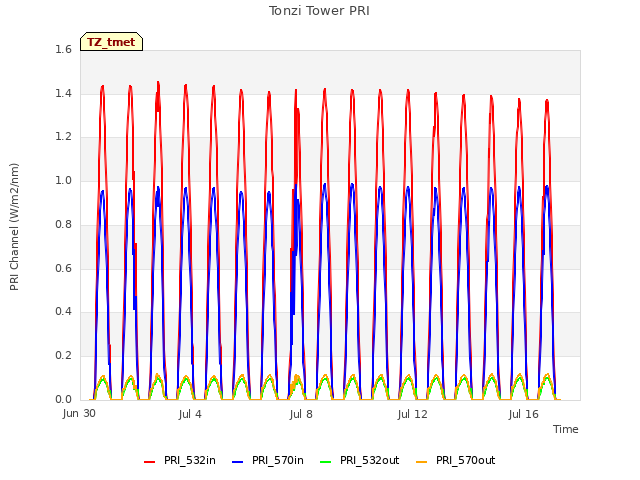The width and height of the screenshot is (640, 480).
Task: Toggle the PRI_532in legend entry
Action: pyautogui.click(x=180, y=460)
